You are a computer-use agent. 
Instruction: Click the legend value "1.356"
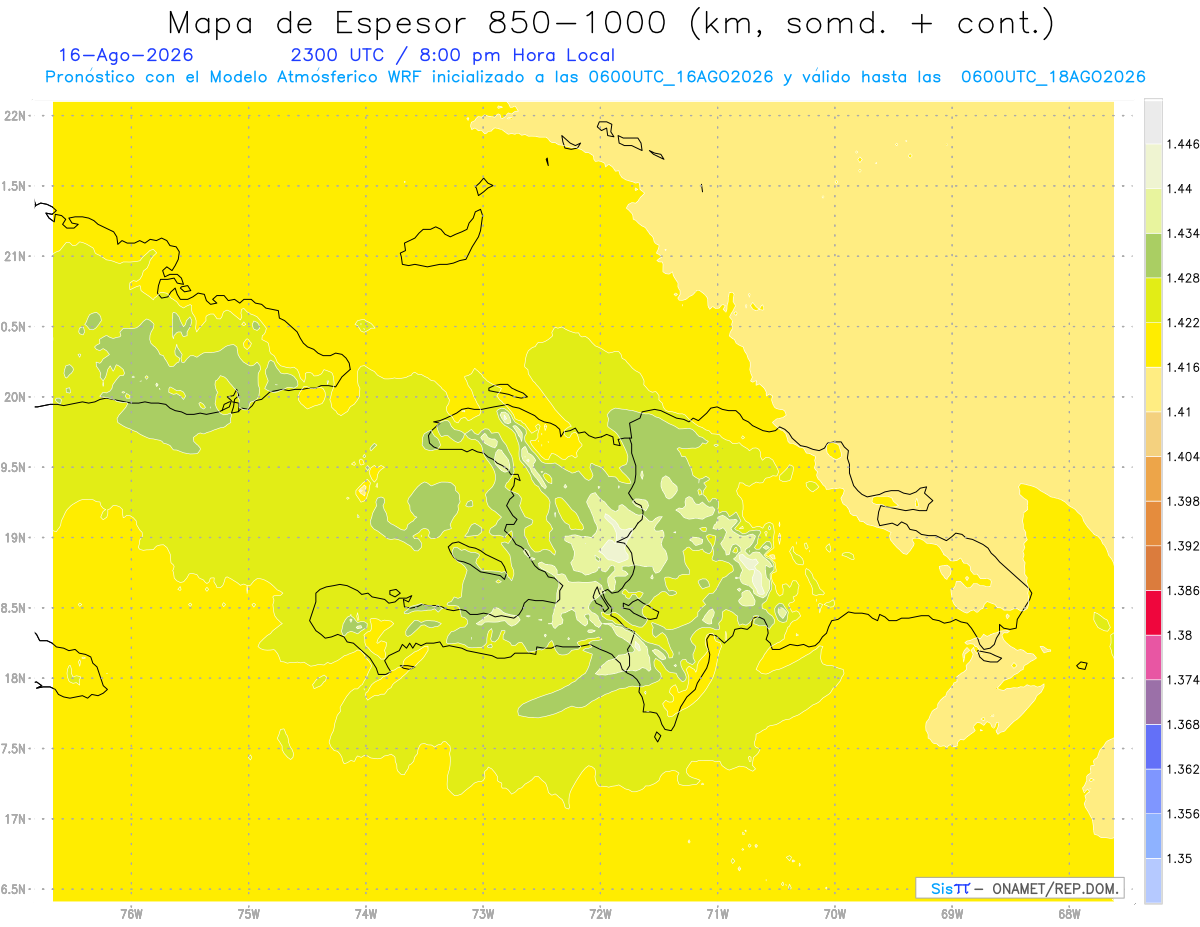tap(1182, 814)
